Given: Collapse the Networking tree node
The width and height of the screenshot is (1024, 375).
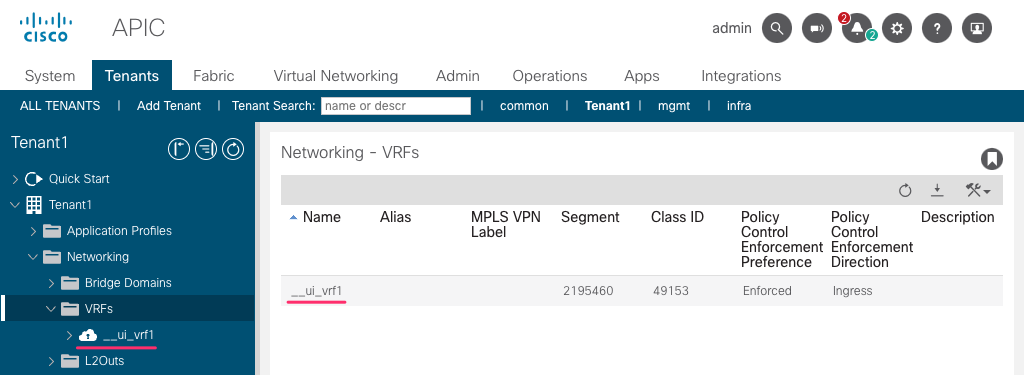Looking at the screenshot, I should click(x=33, y=257).
